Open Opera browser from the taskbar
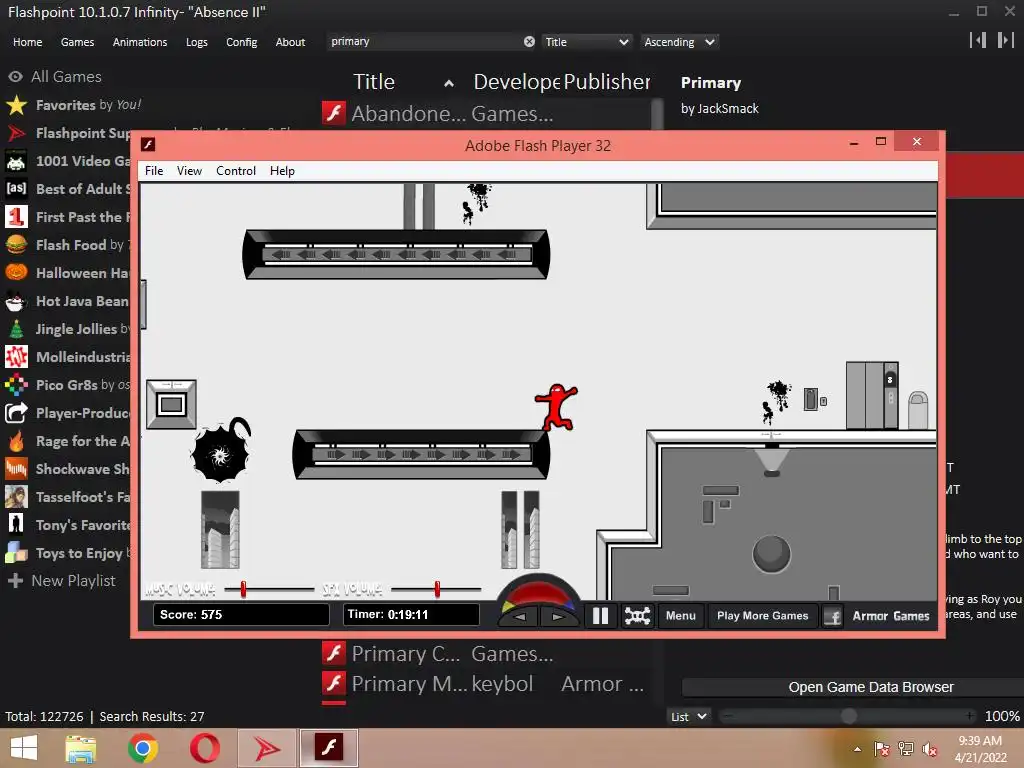Viewport: 1024px width, 768px height. [x=204, y=748]
